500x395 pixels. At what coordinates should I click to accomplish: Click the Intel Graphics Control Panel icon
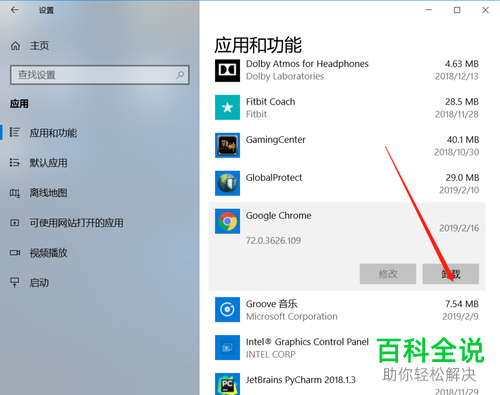coord(227,347)
